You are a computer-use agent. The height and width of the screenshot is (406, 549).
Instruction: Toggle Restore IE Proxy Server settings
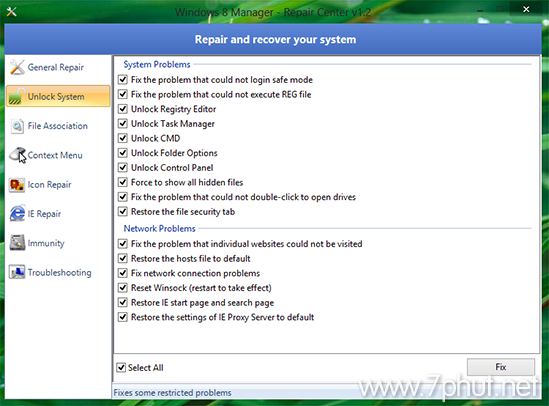[x=123, y=317]
